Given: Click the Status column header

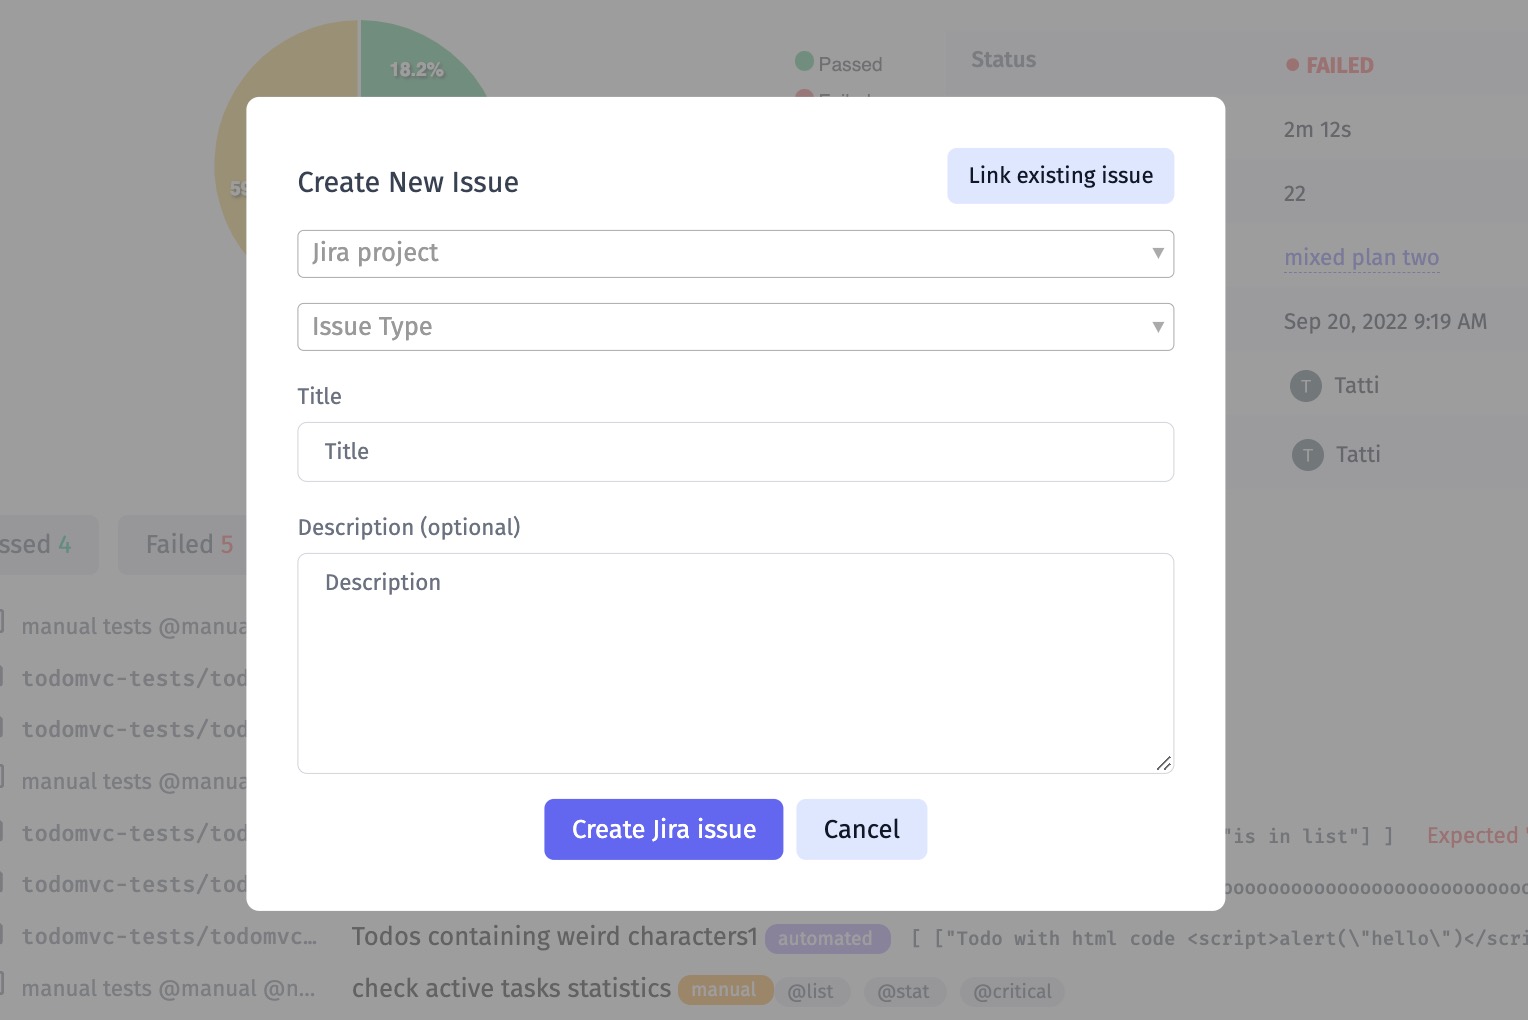Looking at the screenshot, I should (x=1003, y=60).
